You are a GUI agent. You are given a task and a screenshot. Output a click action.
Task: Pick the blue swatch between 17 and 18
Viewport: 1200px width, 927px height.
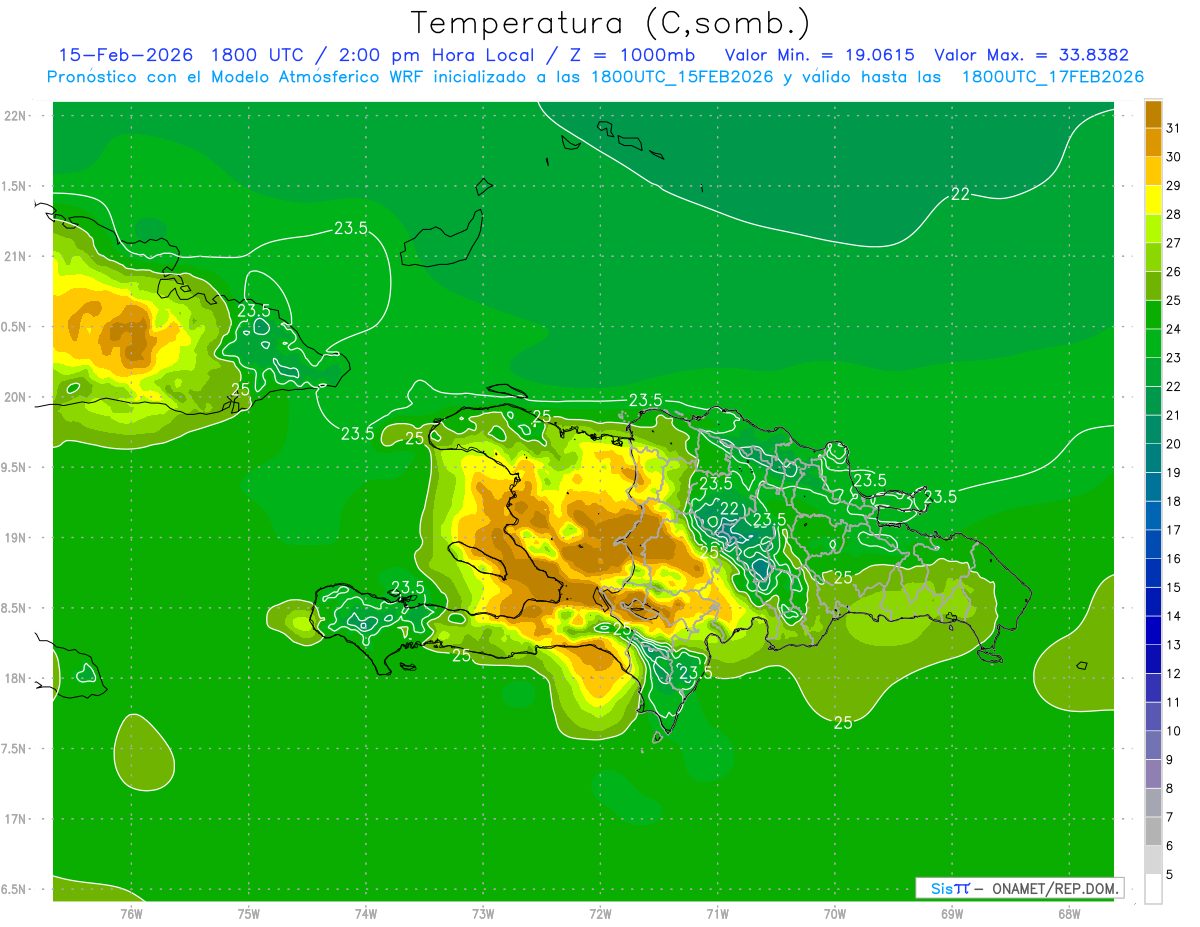(1153, 515)
